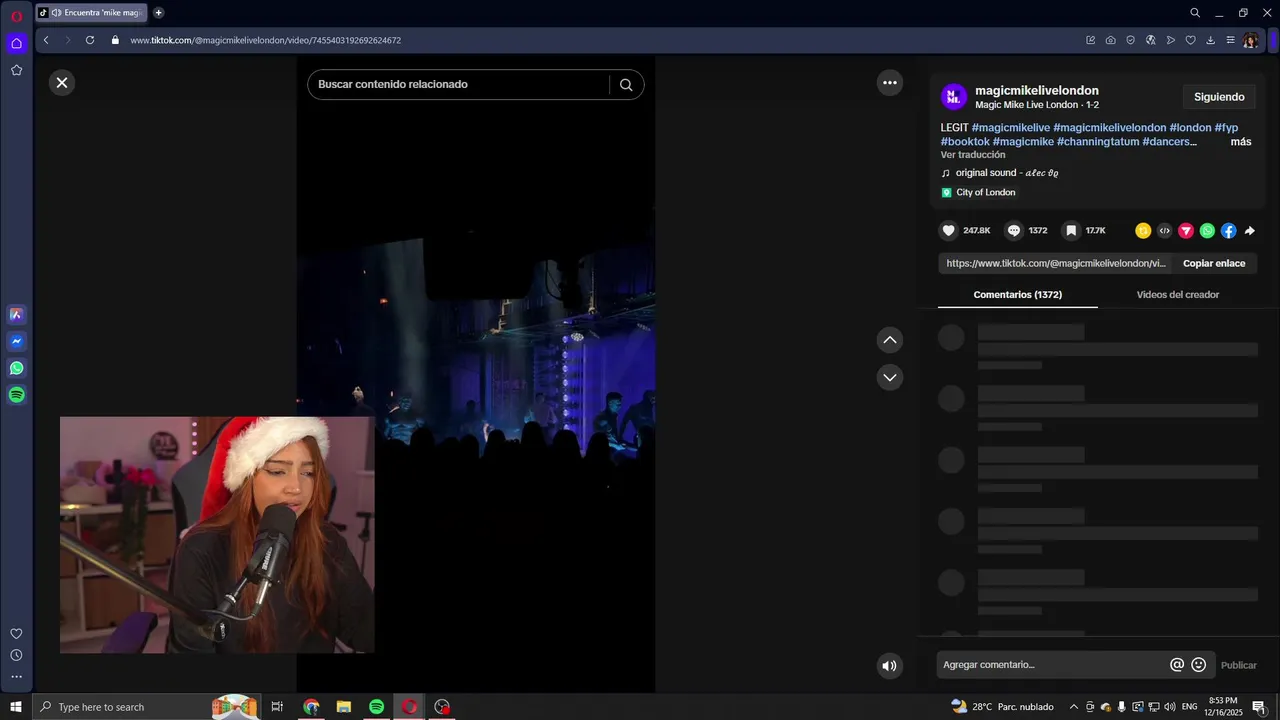The width and height of the screenshot is (1280, 720).
Task: Show hidden system tray icons chevron
Action: [x=1074, y=707]
